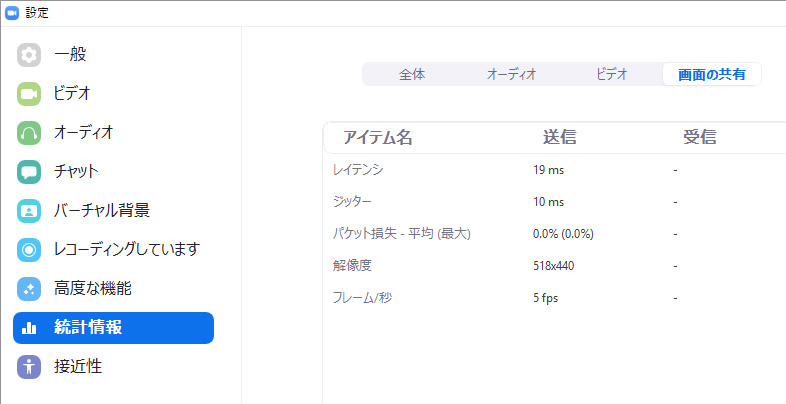Image resolution: width=786 pixels, height=404 pixels.
Task: Click the bar chart icon for 統計情報
Action: [x=29, y=328]
